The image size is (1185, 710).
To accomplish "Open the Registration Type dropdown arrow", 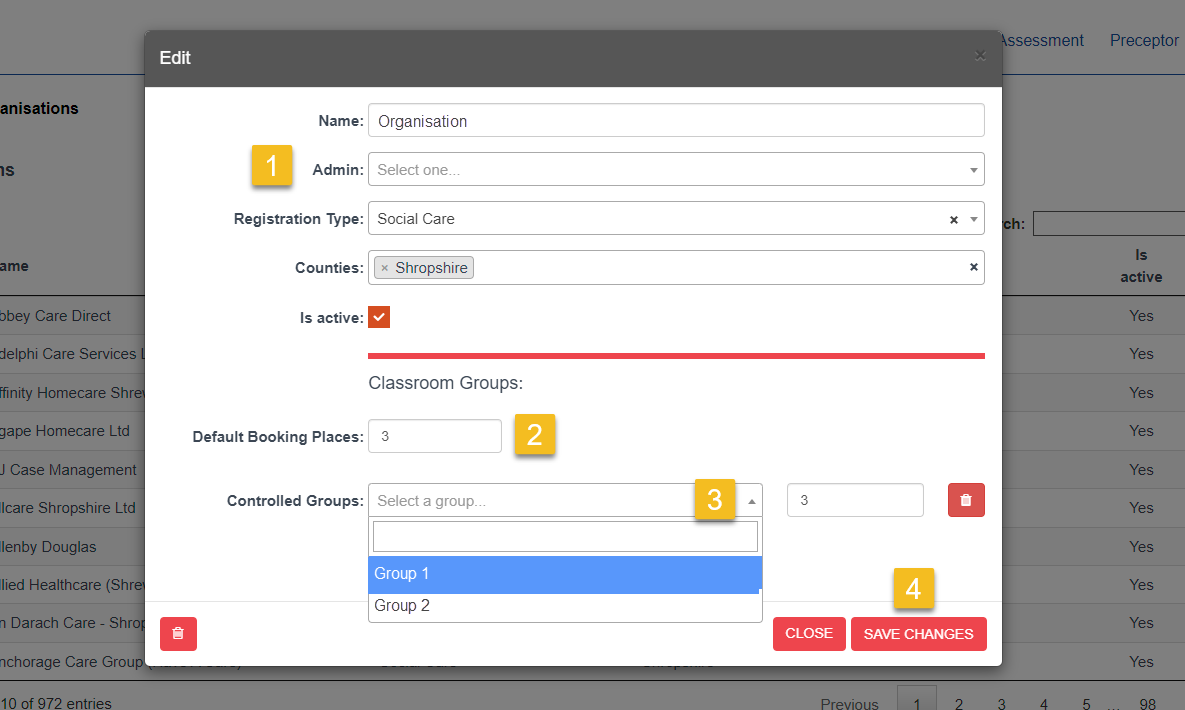I will click(x=973, y=219).
